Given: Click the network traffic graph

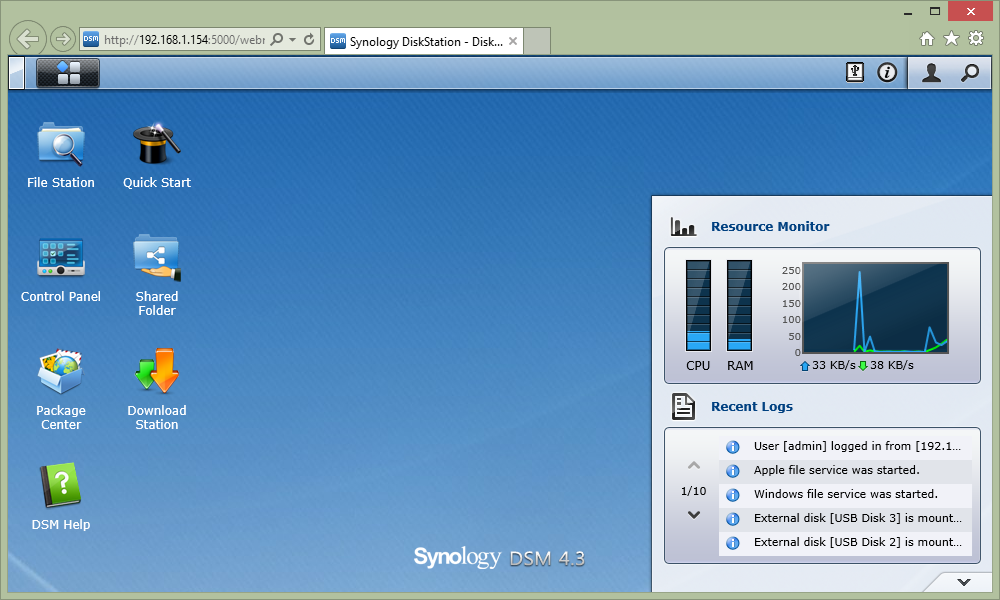Looking at the screenshot, I should (x=875, y=307).
